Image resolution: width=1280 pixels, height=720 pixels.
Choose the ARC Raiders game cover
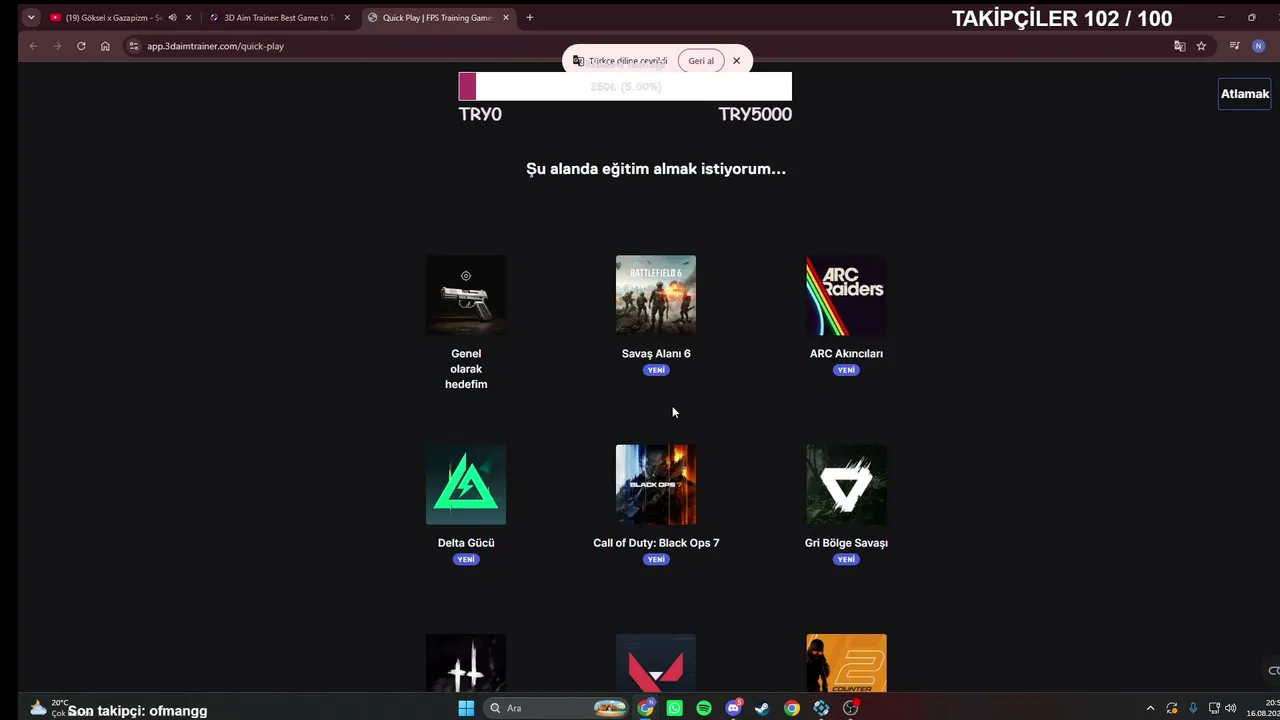click(846, 295)
